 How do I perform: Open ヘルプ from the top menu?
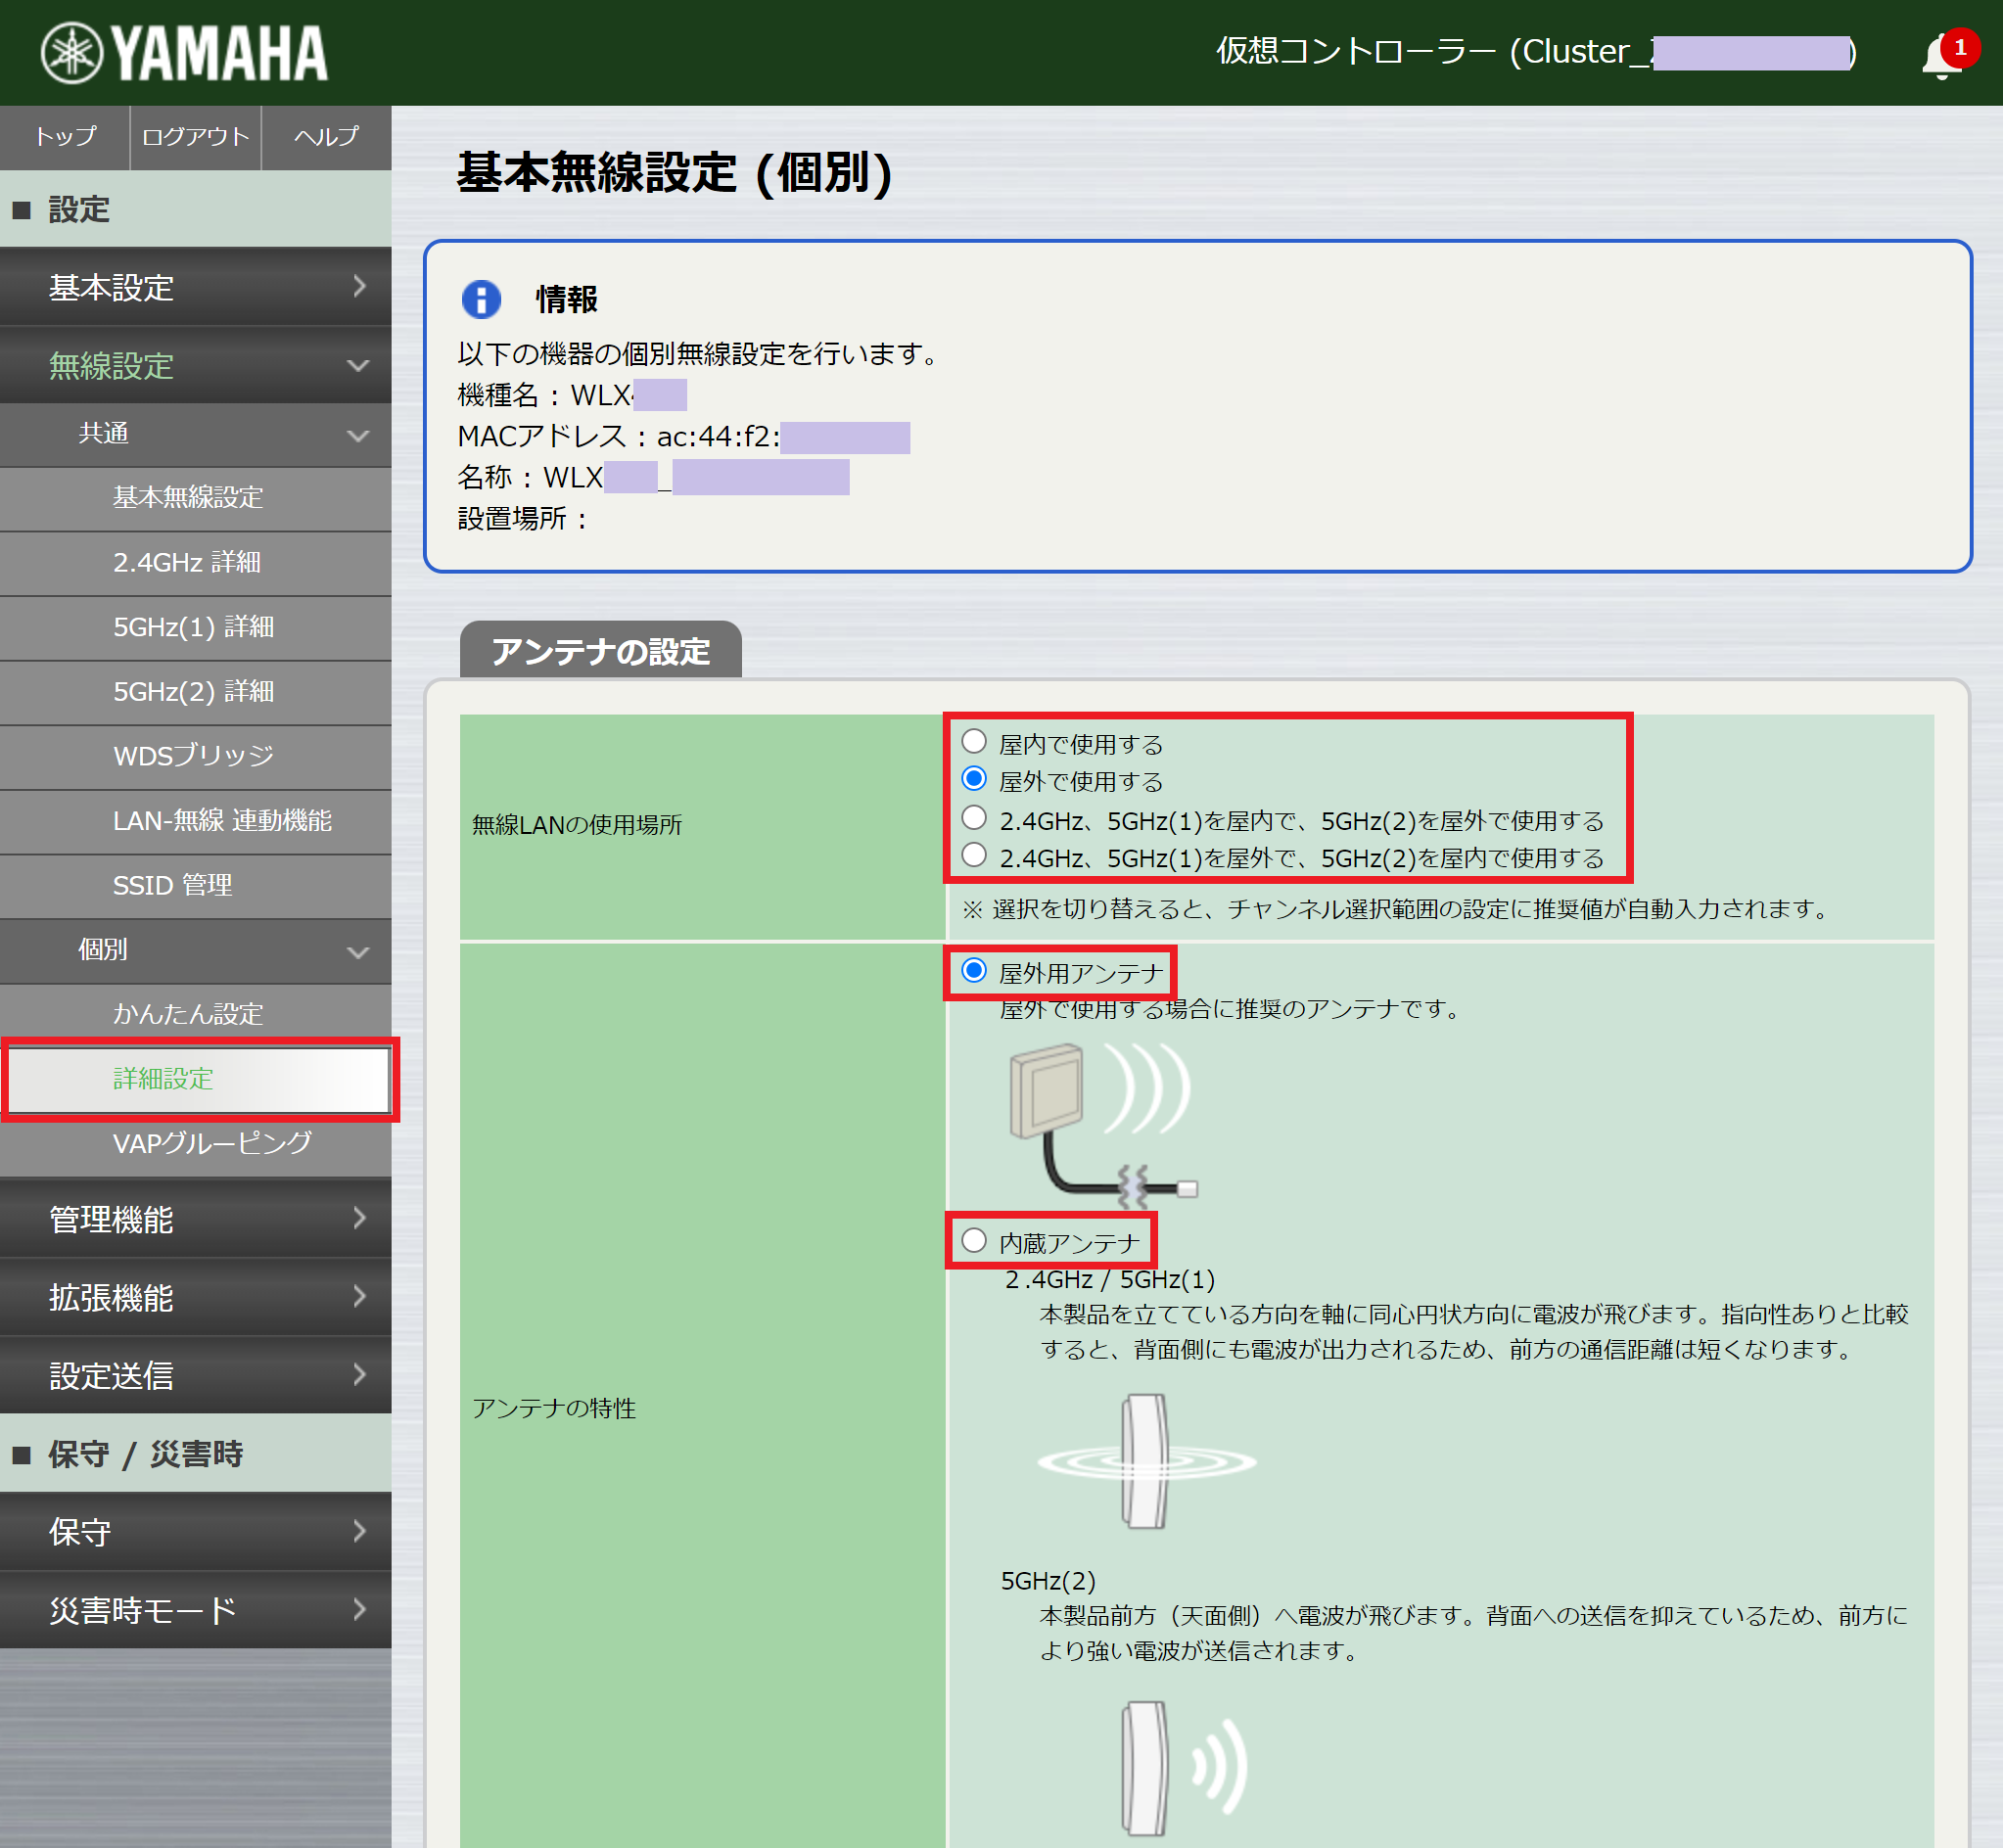324,137
